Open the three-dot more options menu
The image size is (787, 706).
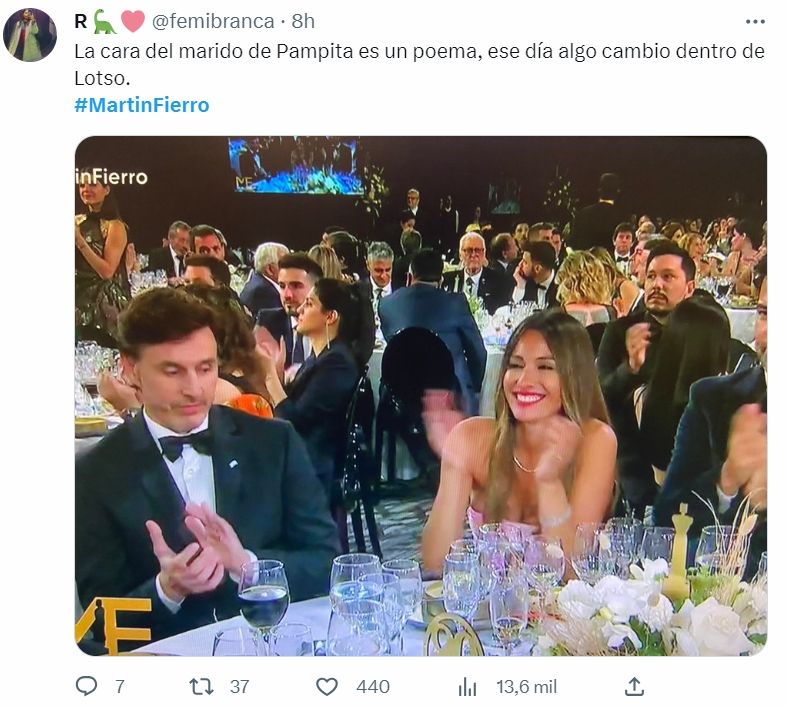pos(755,21)
